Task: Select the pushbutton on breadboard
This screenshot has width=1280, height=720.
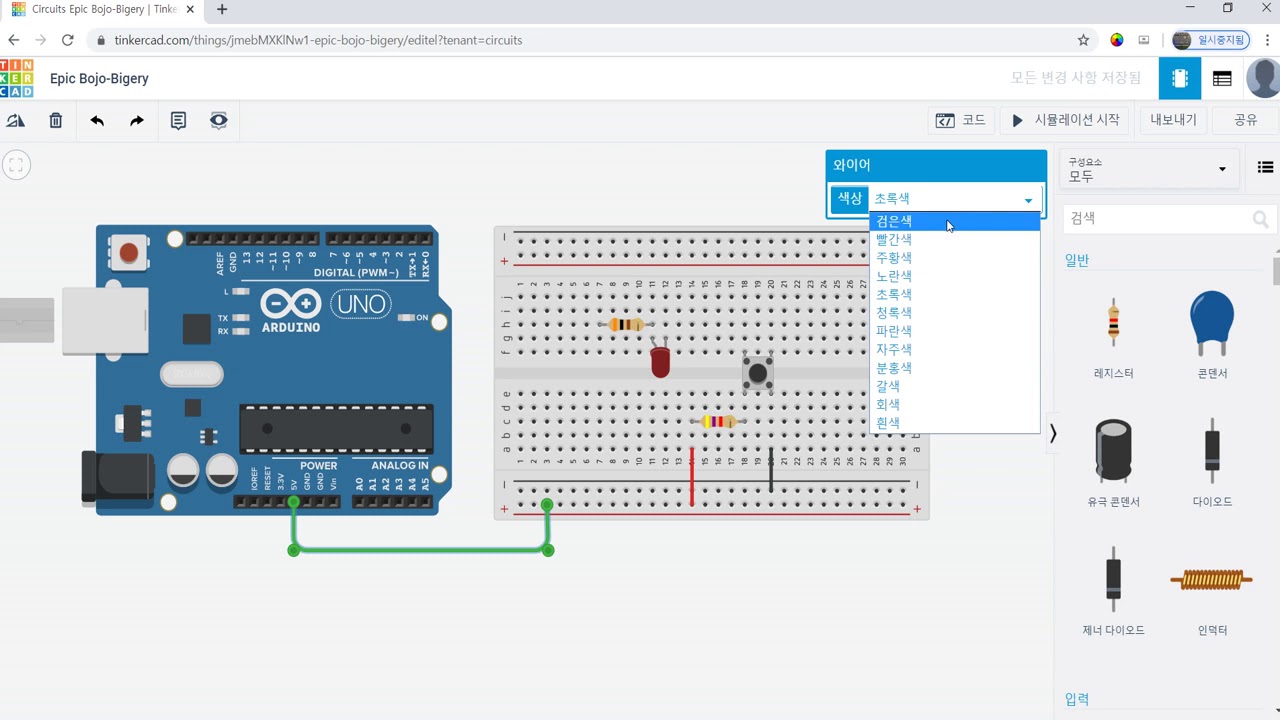Action: (x=758, y=374)
